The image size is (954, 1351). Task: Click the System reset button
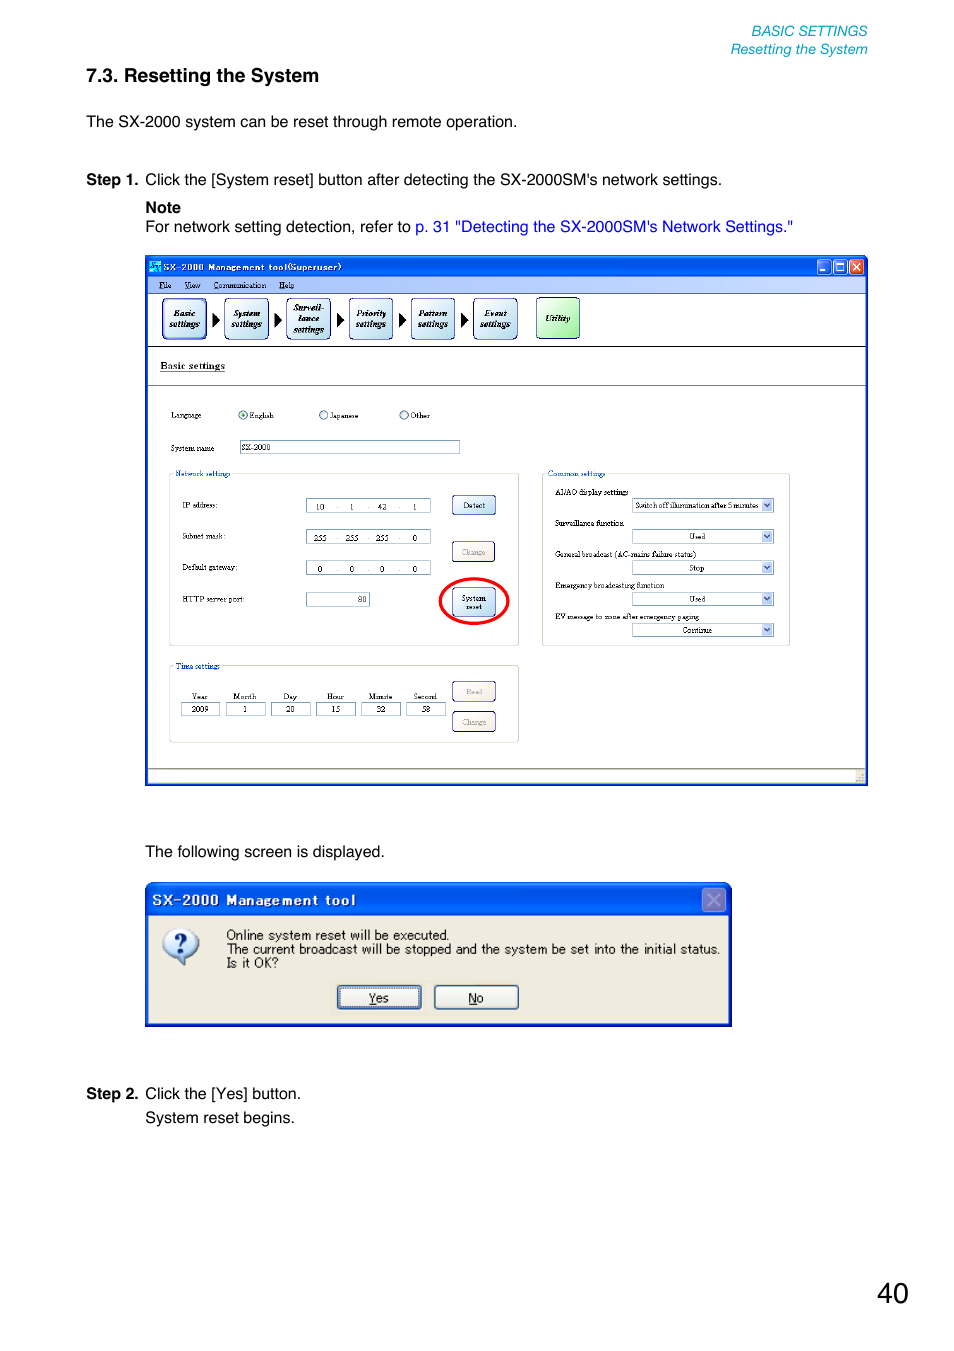pyautogui.click(x=474, y=602)
